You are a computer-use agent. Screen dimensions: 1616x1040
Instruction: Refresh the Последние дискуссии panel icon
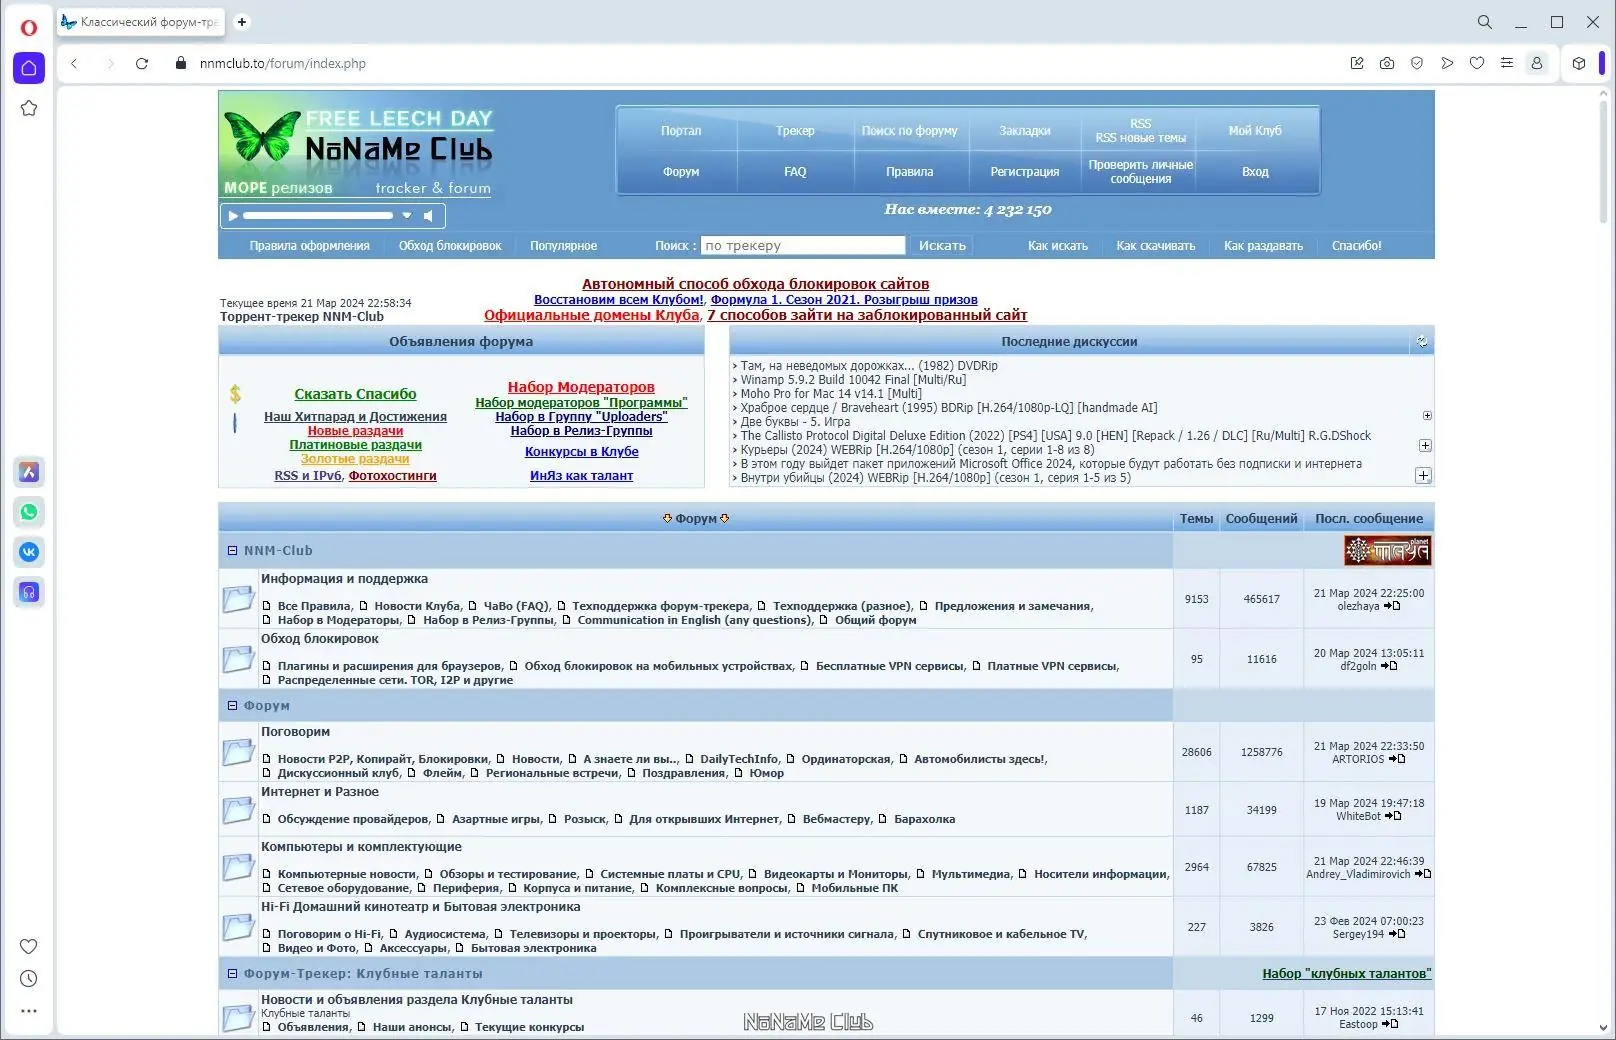[1422, 341]
